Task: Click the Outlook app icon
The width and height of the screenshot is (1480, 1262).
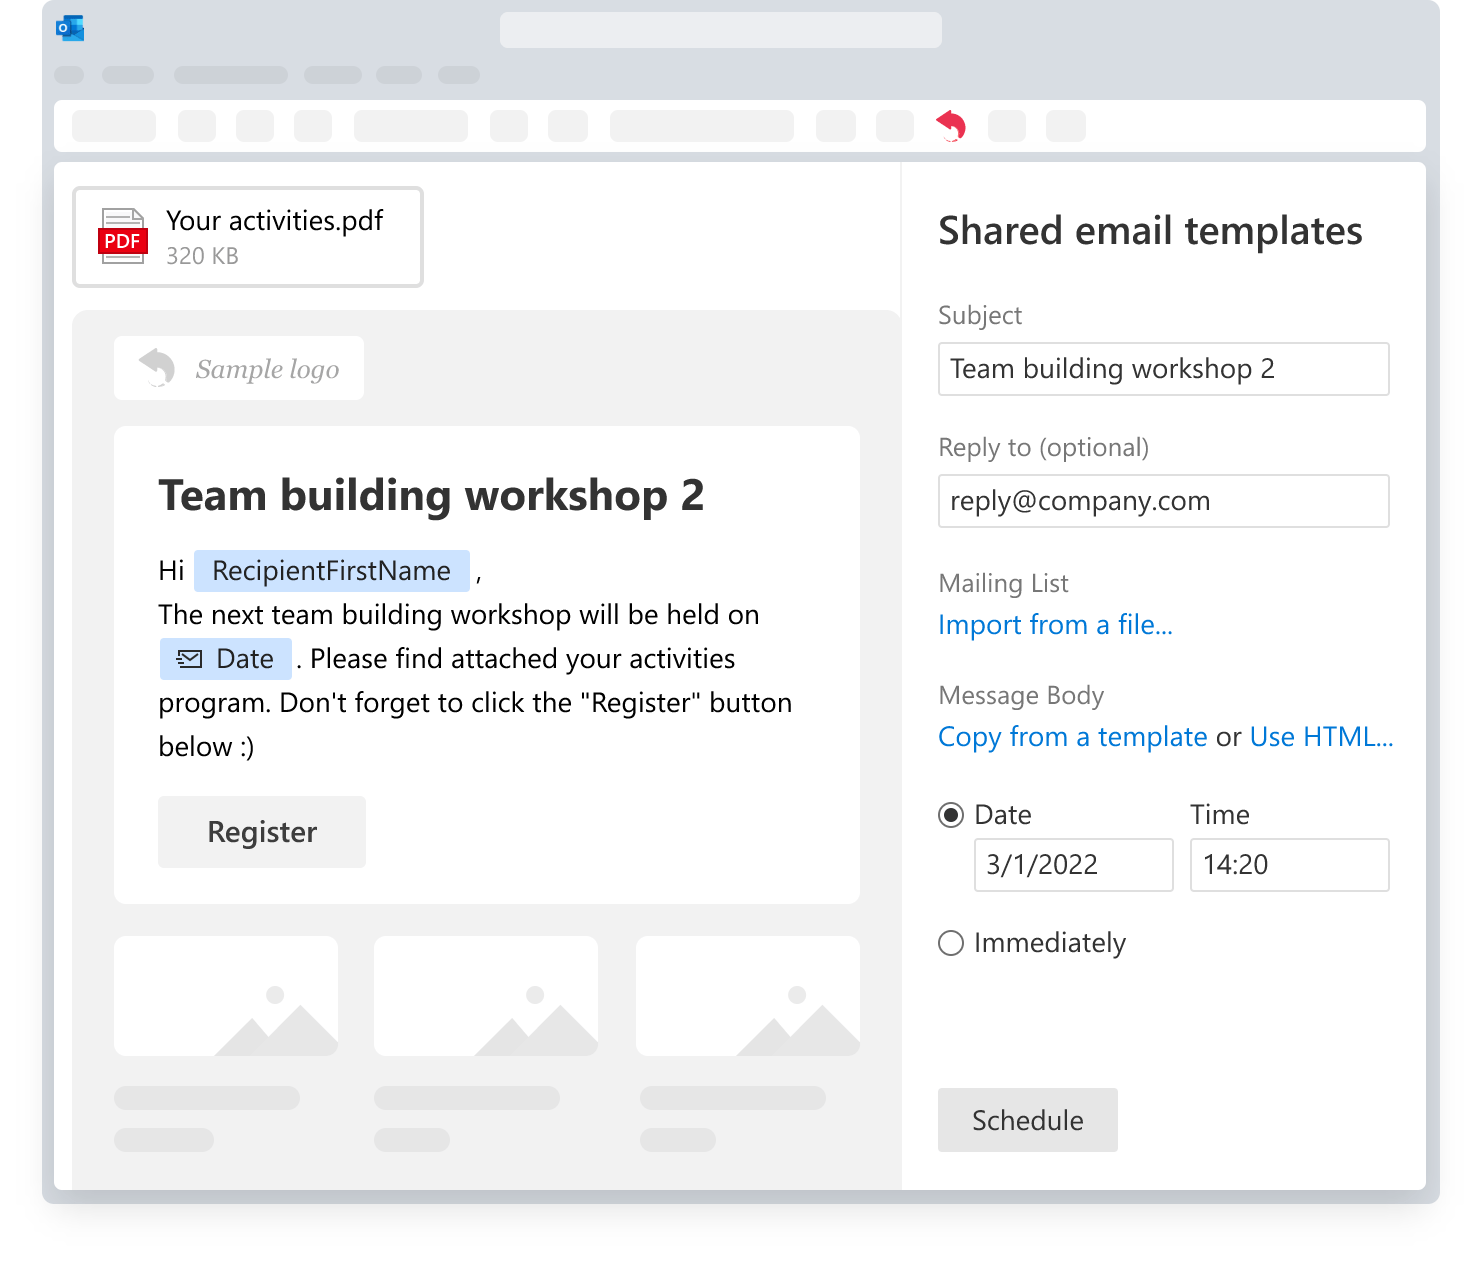Action: (x=68, y=29)
